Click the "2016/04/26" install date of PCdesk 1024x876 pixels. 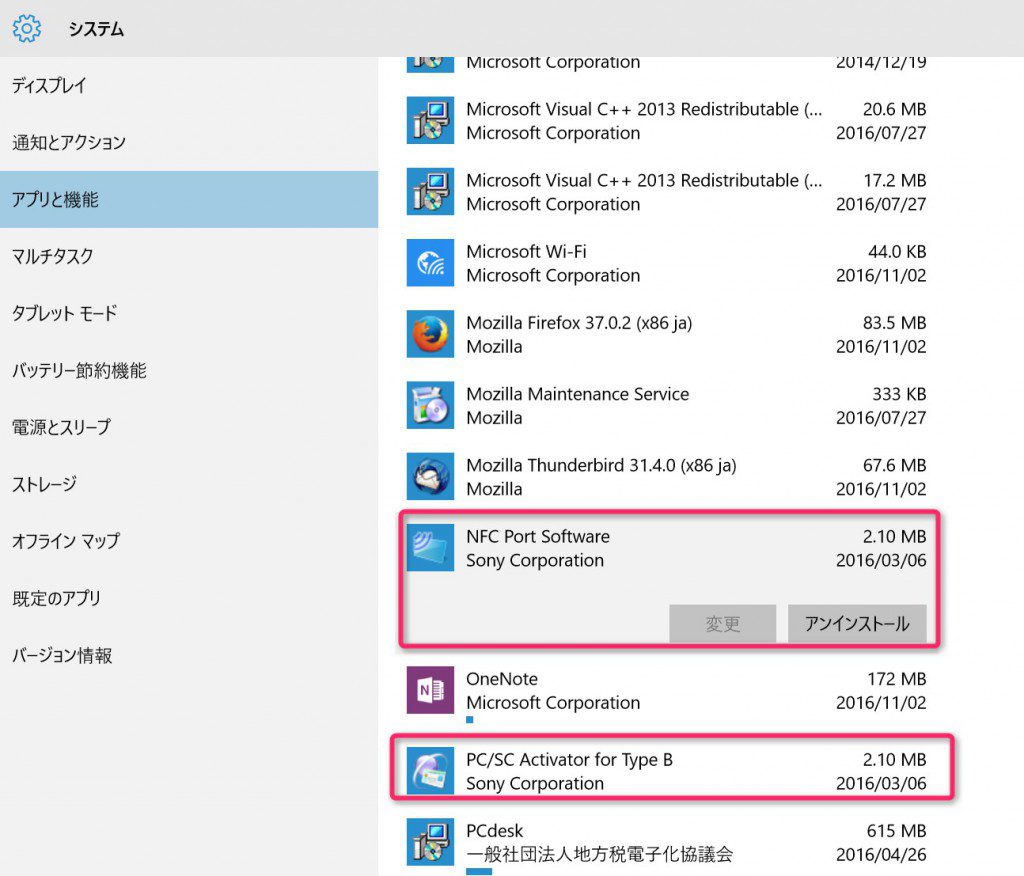(x=881, y=854)
